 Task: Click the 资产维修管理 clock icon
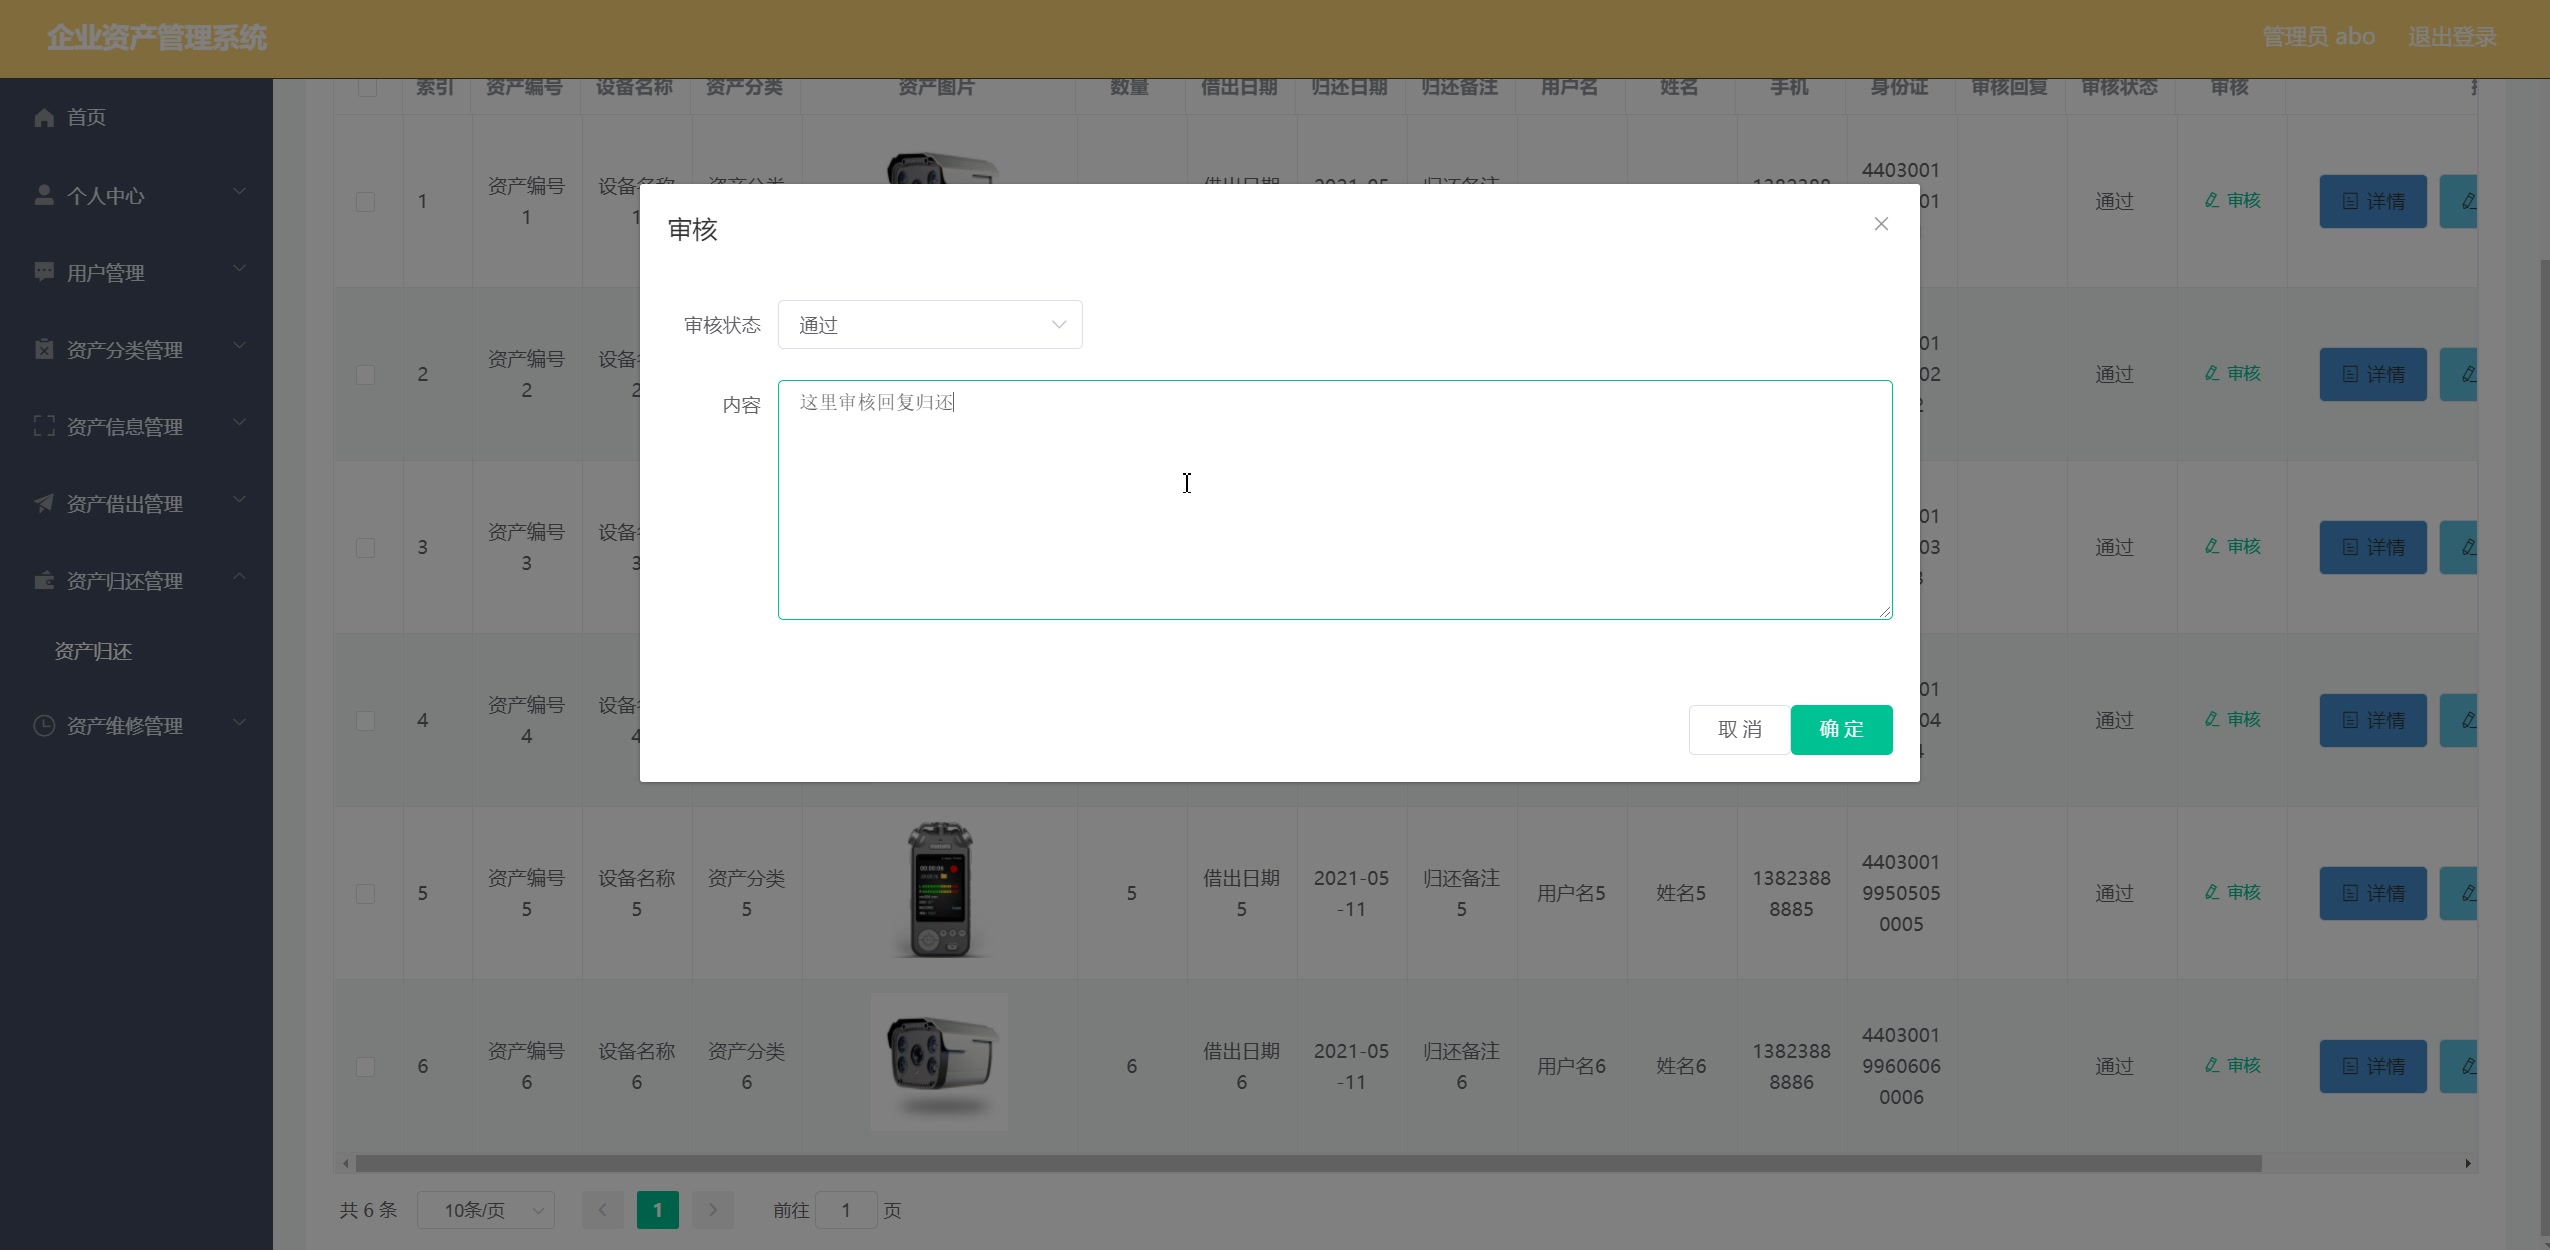point(45,726)
